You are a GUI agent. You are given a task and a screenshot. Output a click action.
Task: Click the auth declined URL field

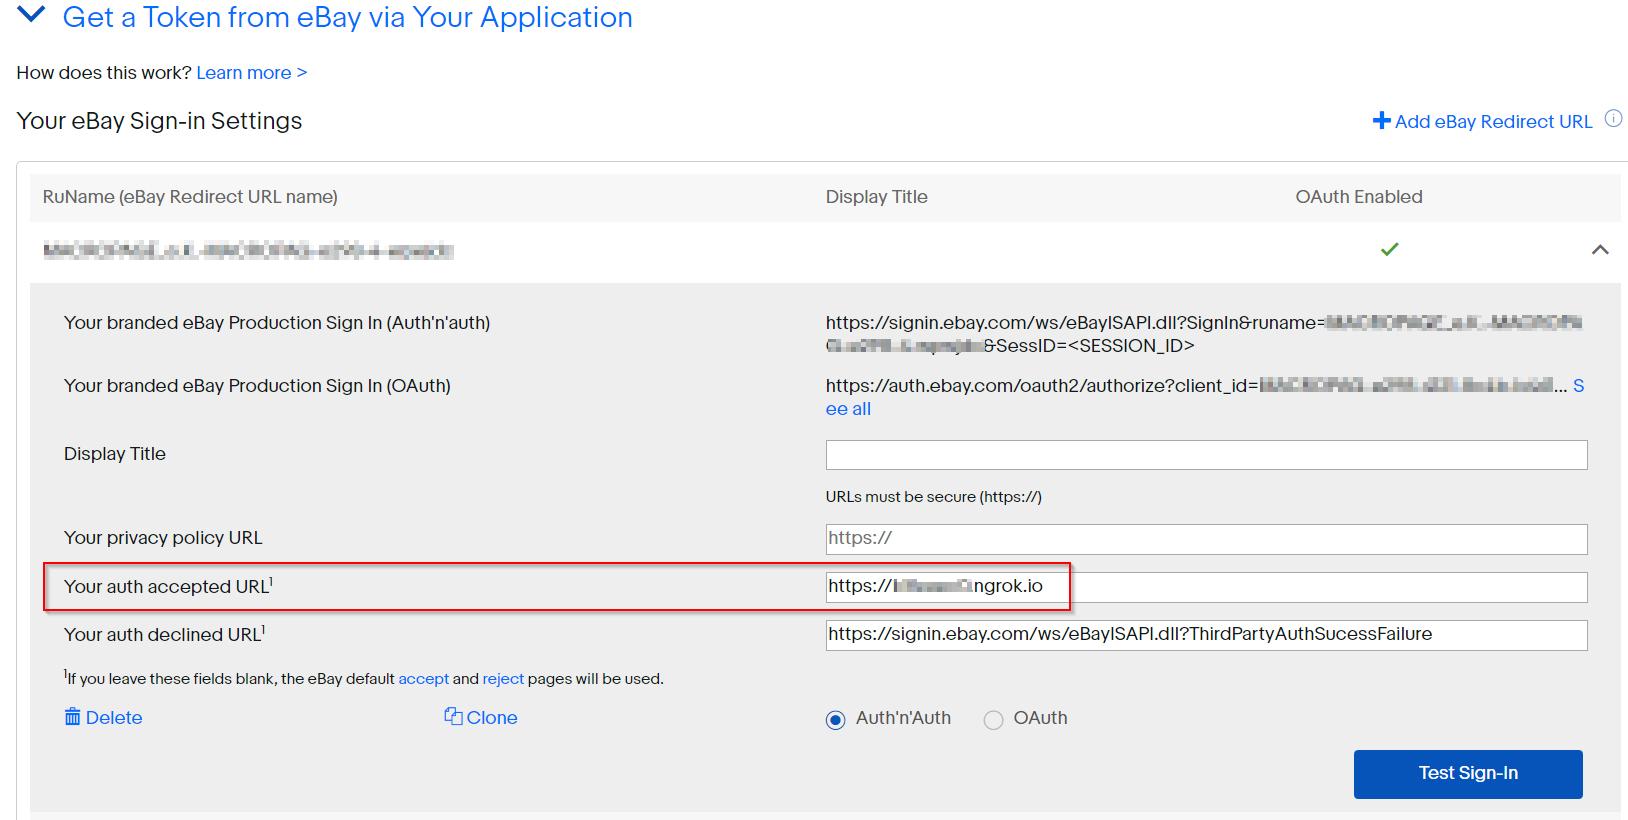(x=1206, y=635)
